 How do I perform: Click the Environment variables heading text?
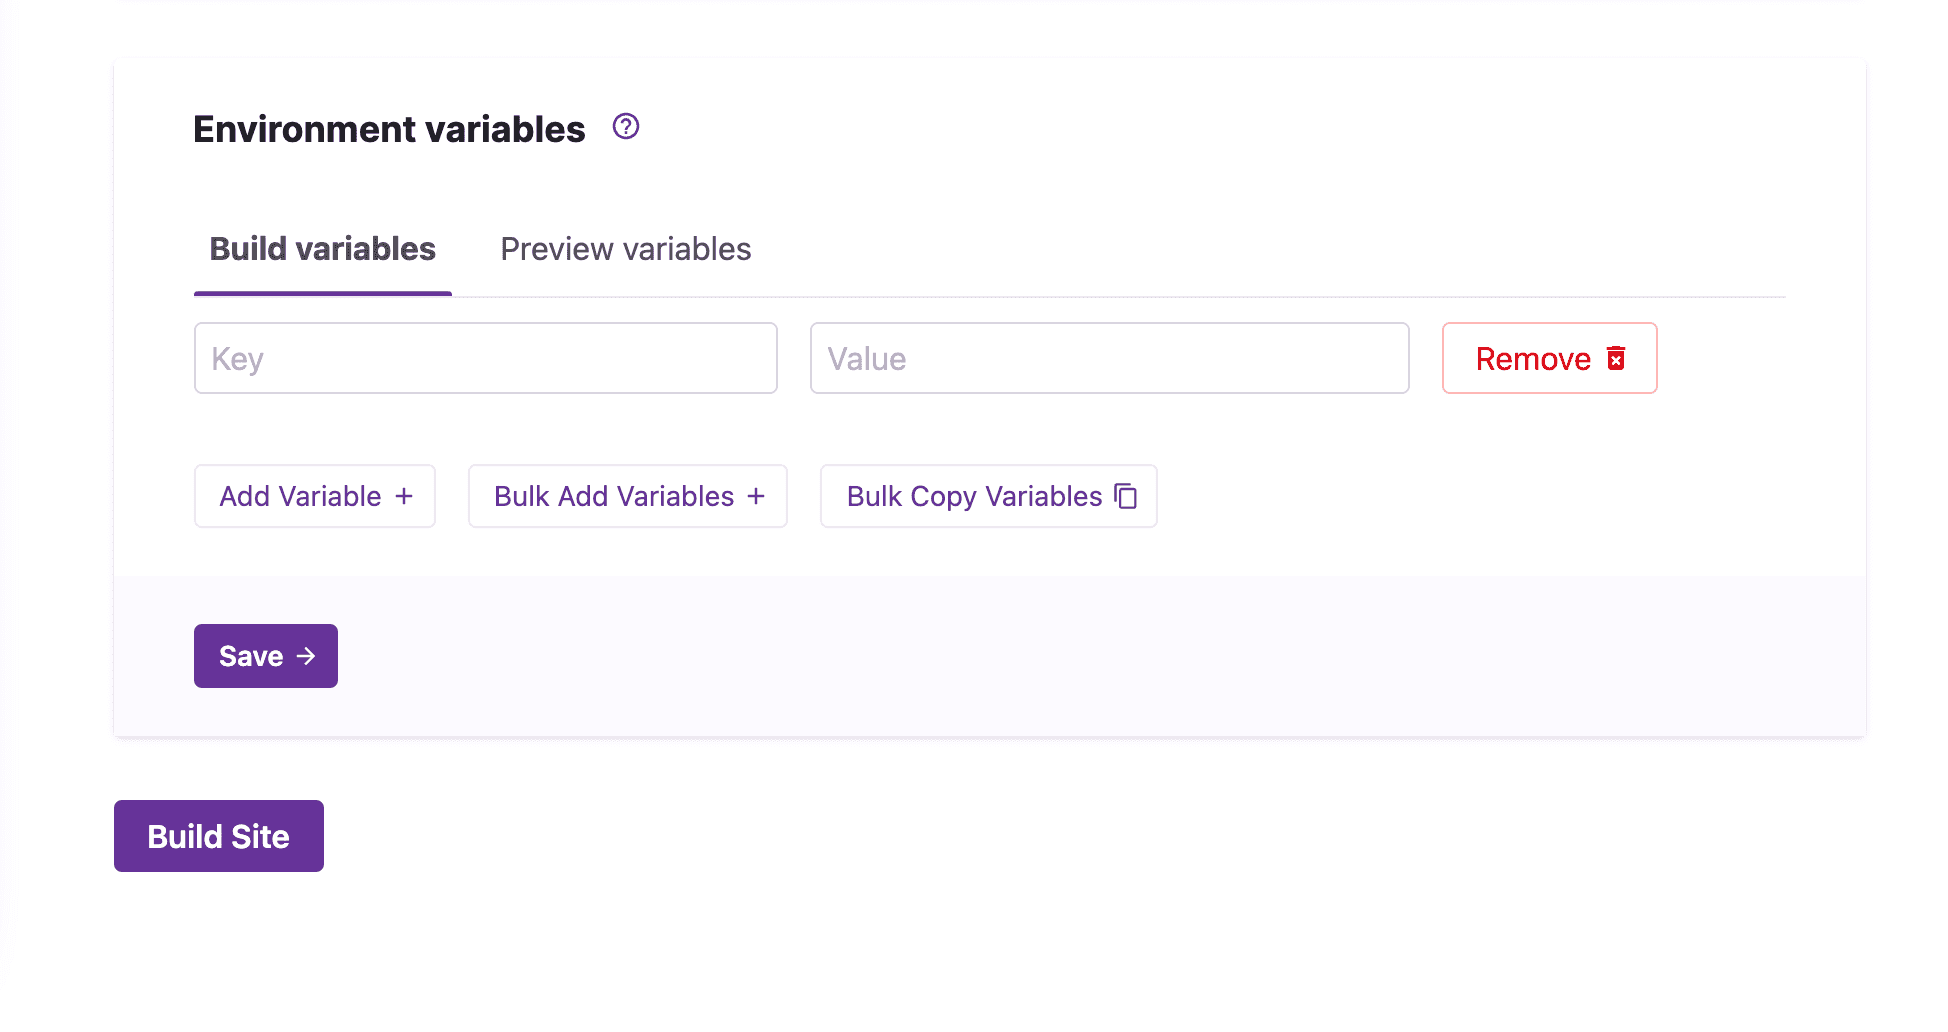click(x=389, y=129)
